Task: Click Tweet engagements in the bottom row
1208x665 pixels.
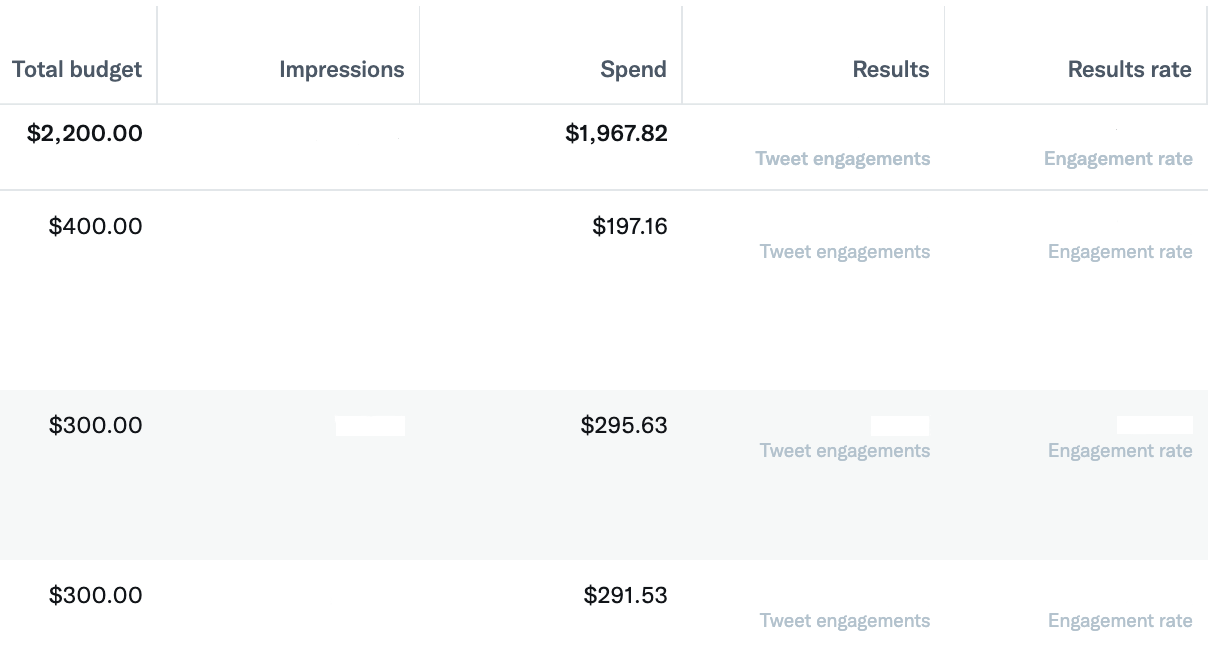Action: [x=843, y=620]
